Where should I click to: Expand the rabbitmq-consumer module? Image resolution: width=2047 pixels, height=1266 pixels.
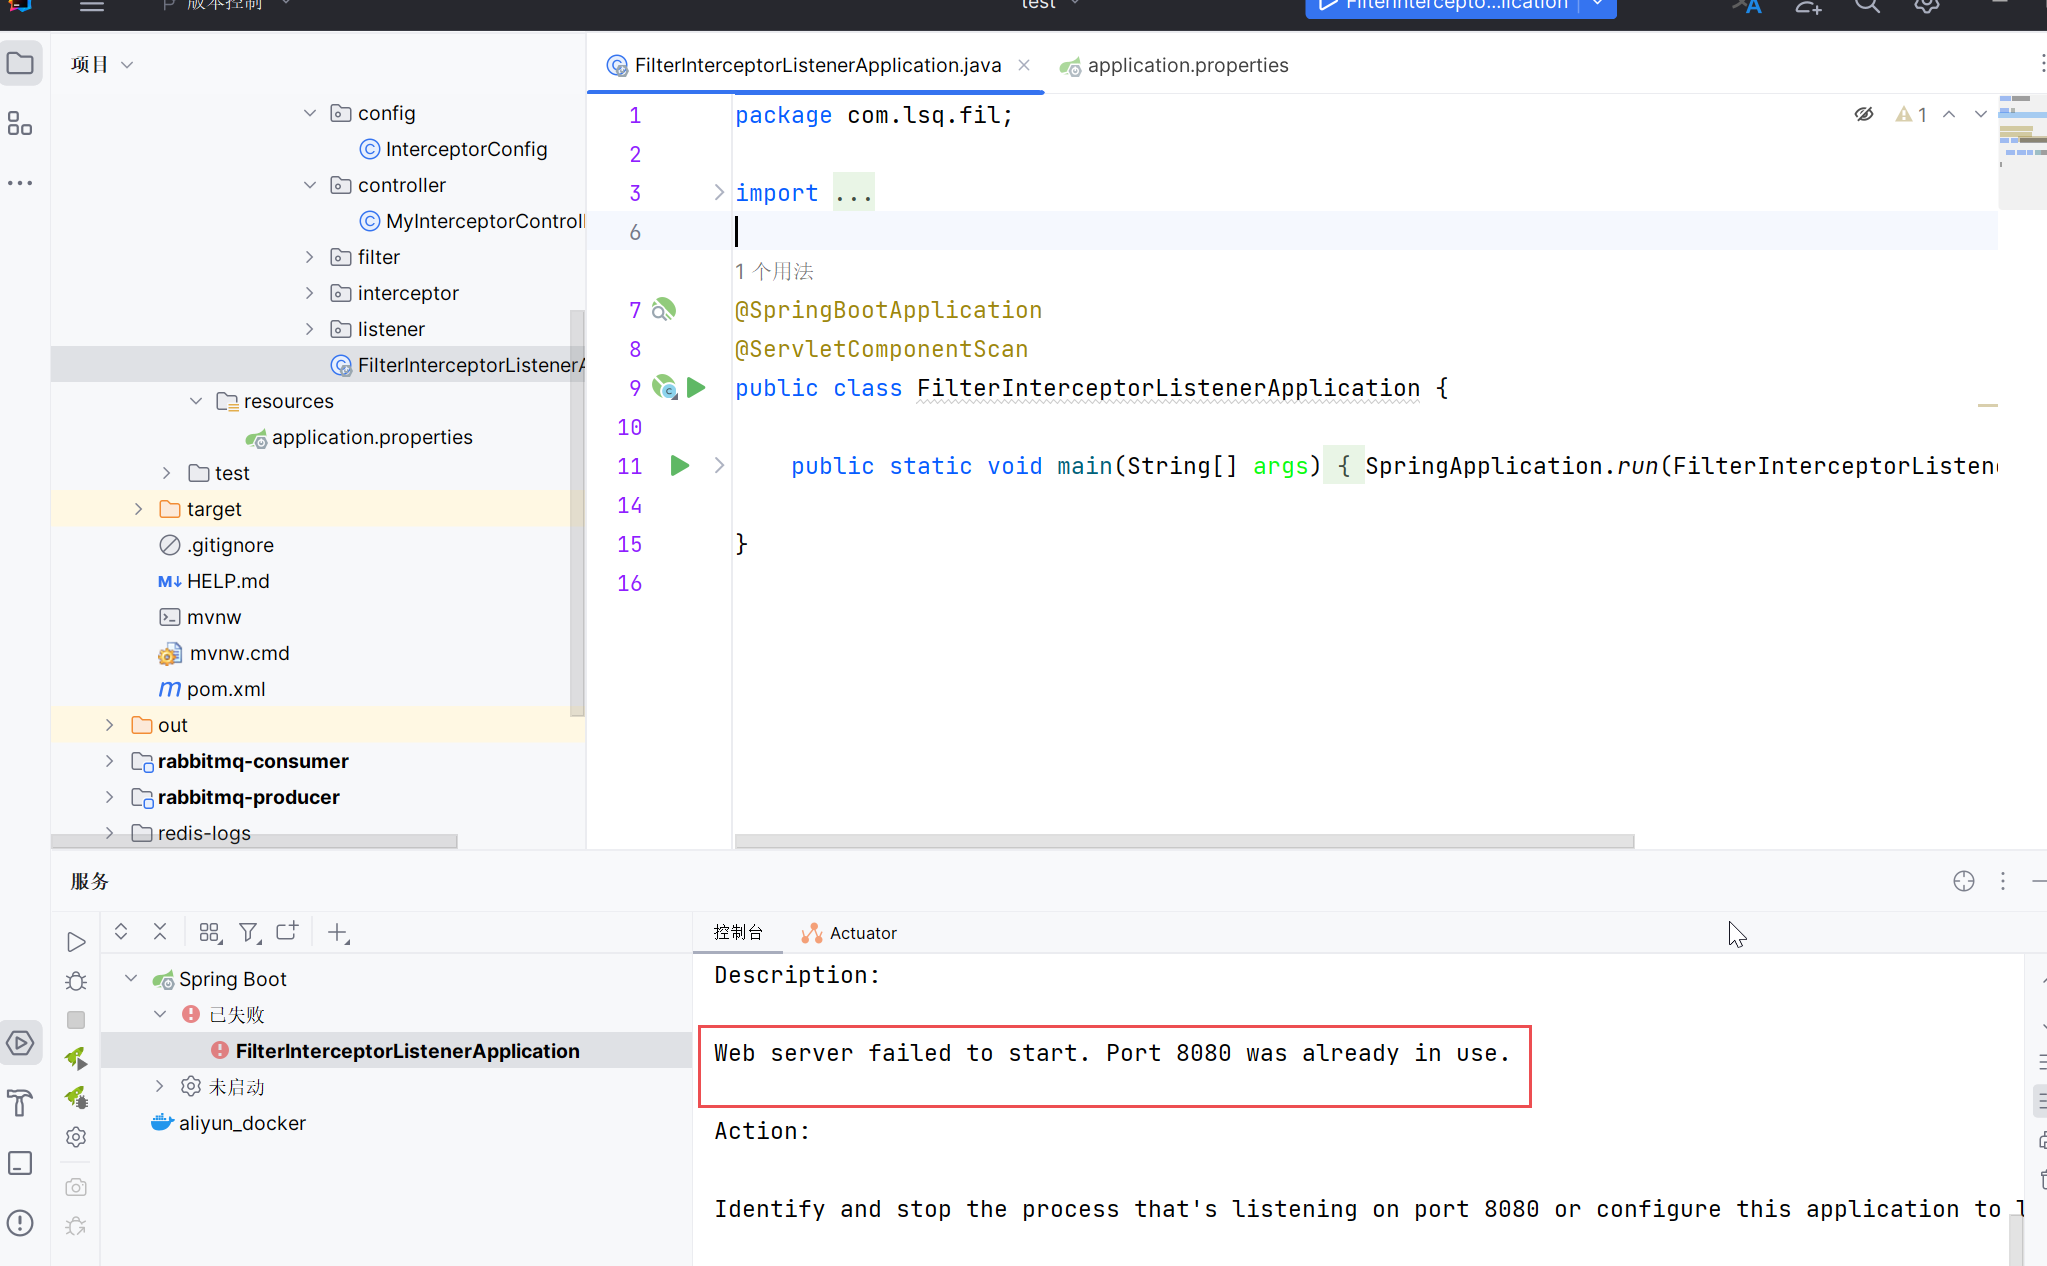point(110,761)
